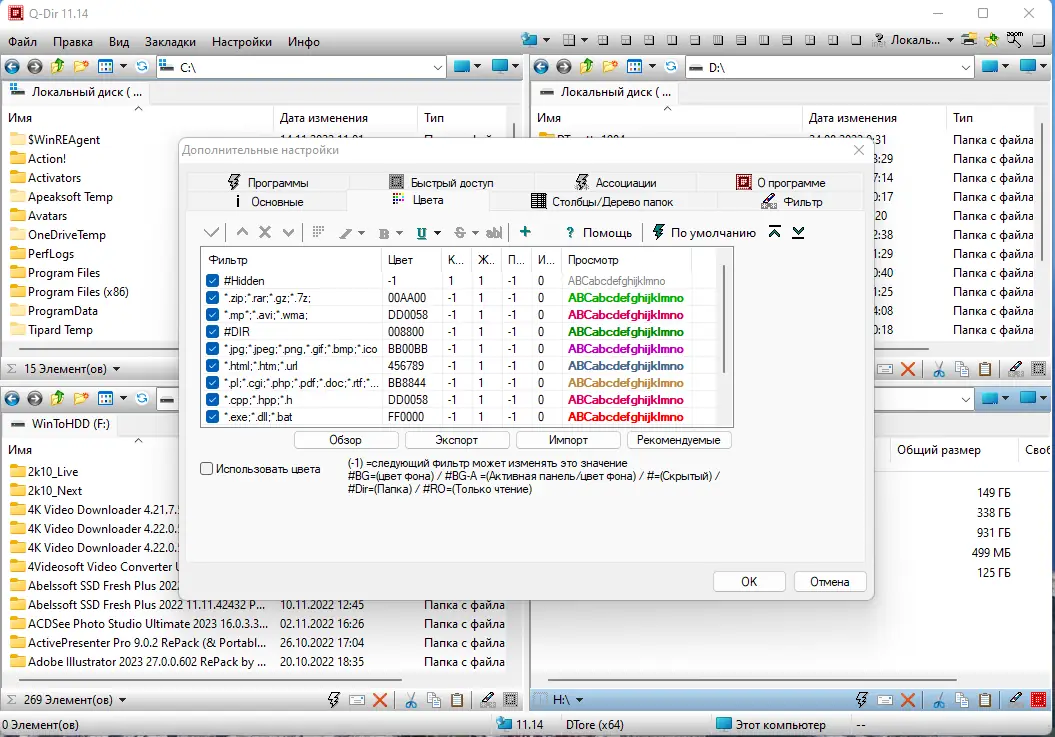This screenshot has height=737, width=1055.
Task: Click the printer icon in main toolbar
Action: tap(969, 40)
